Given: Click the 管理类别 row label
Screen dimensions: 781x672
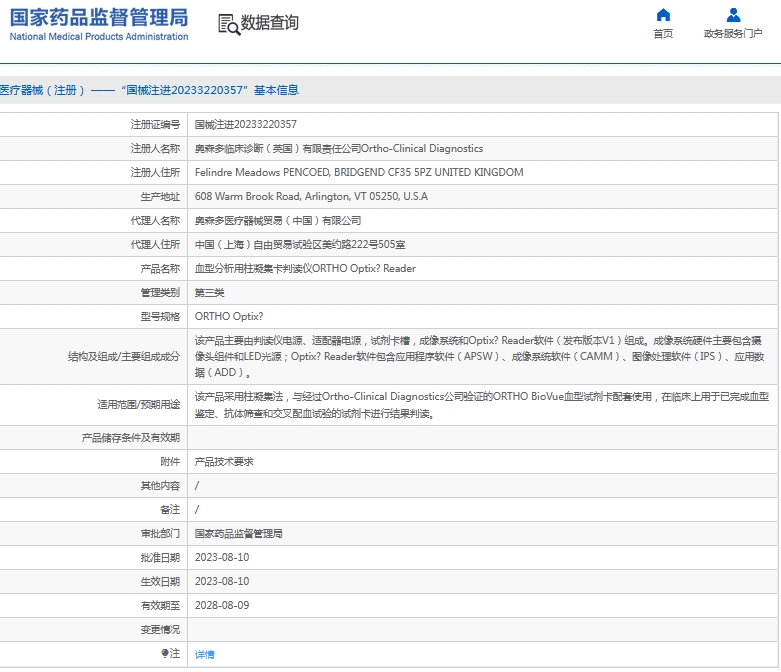Looking at the screenshot, I should (x=160, y=292).
